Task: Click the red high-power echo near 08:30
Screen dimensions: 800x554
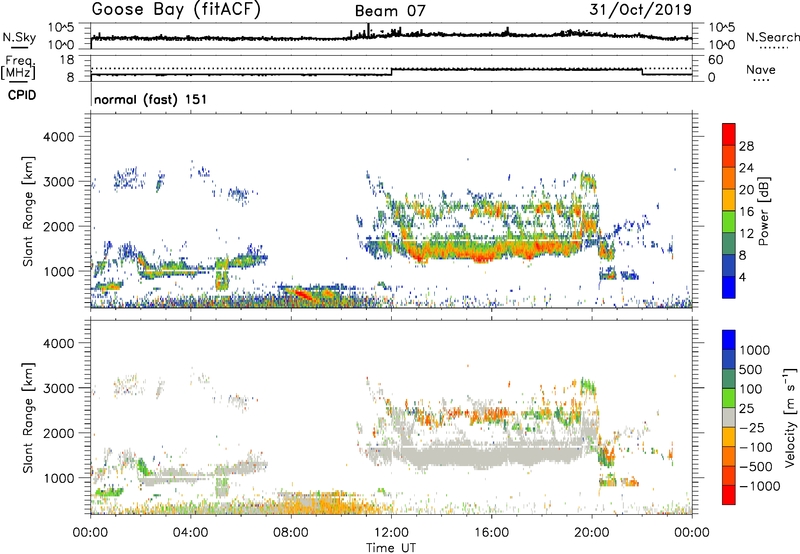Action: [x=302, y=294]
